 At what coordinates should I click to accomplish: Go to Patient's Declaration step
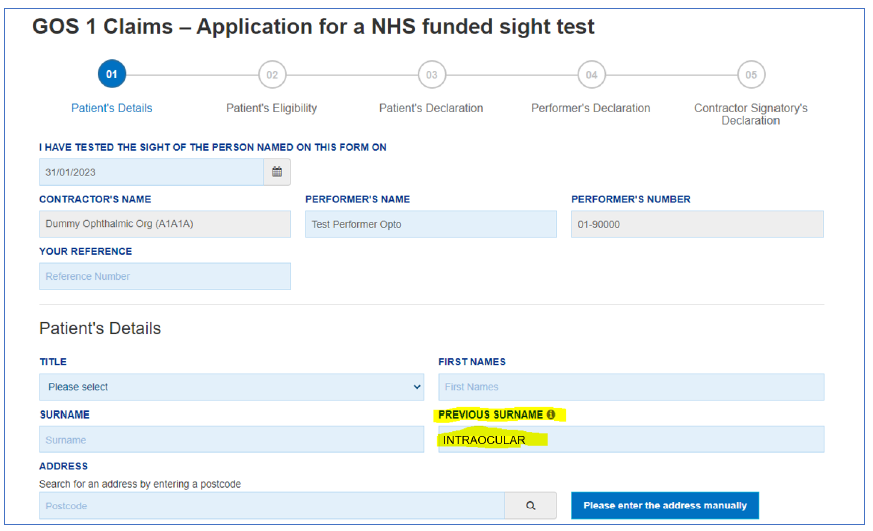[x=431, y=108]
